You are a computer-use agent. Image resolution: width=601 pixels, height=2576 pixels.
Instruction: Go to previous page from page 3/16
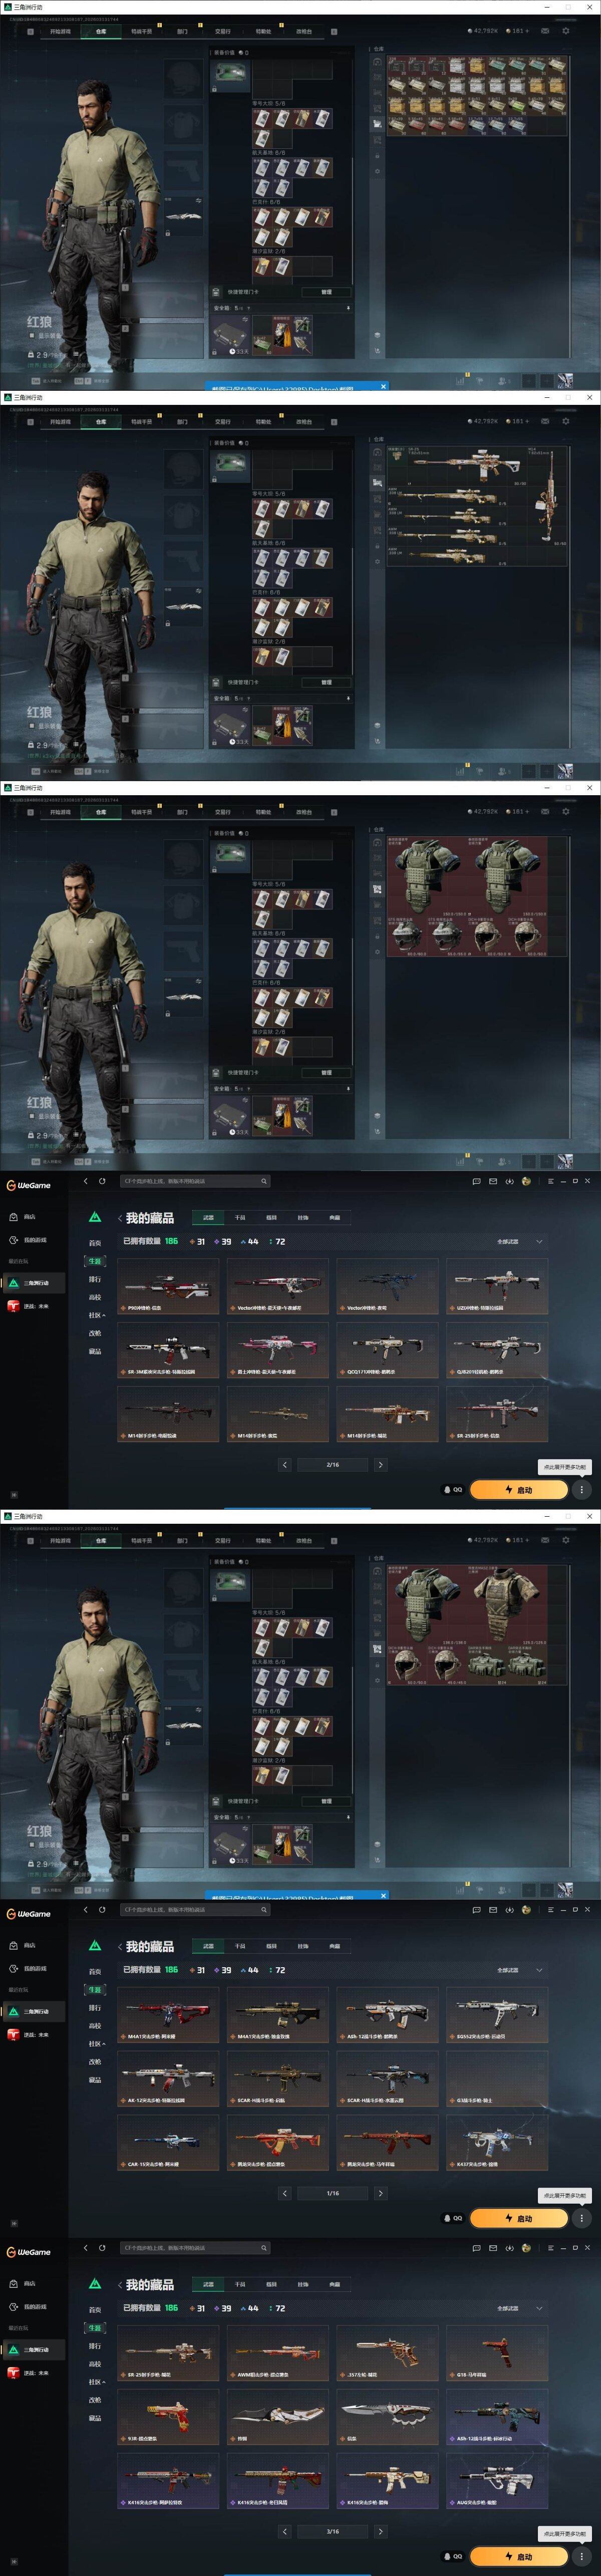pos(285,2531)
